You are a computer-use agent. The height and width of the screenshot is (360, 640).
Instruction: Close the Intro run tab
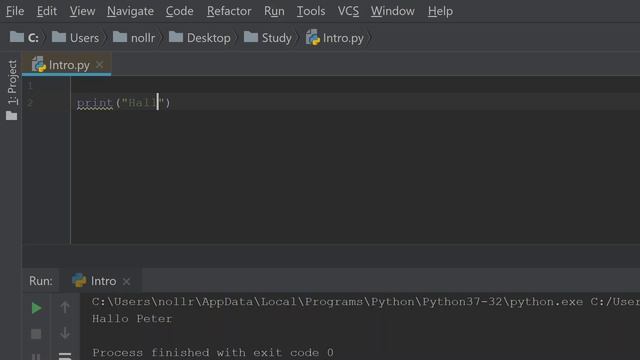pos(127,281)
